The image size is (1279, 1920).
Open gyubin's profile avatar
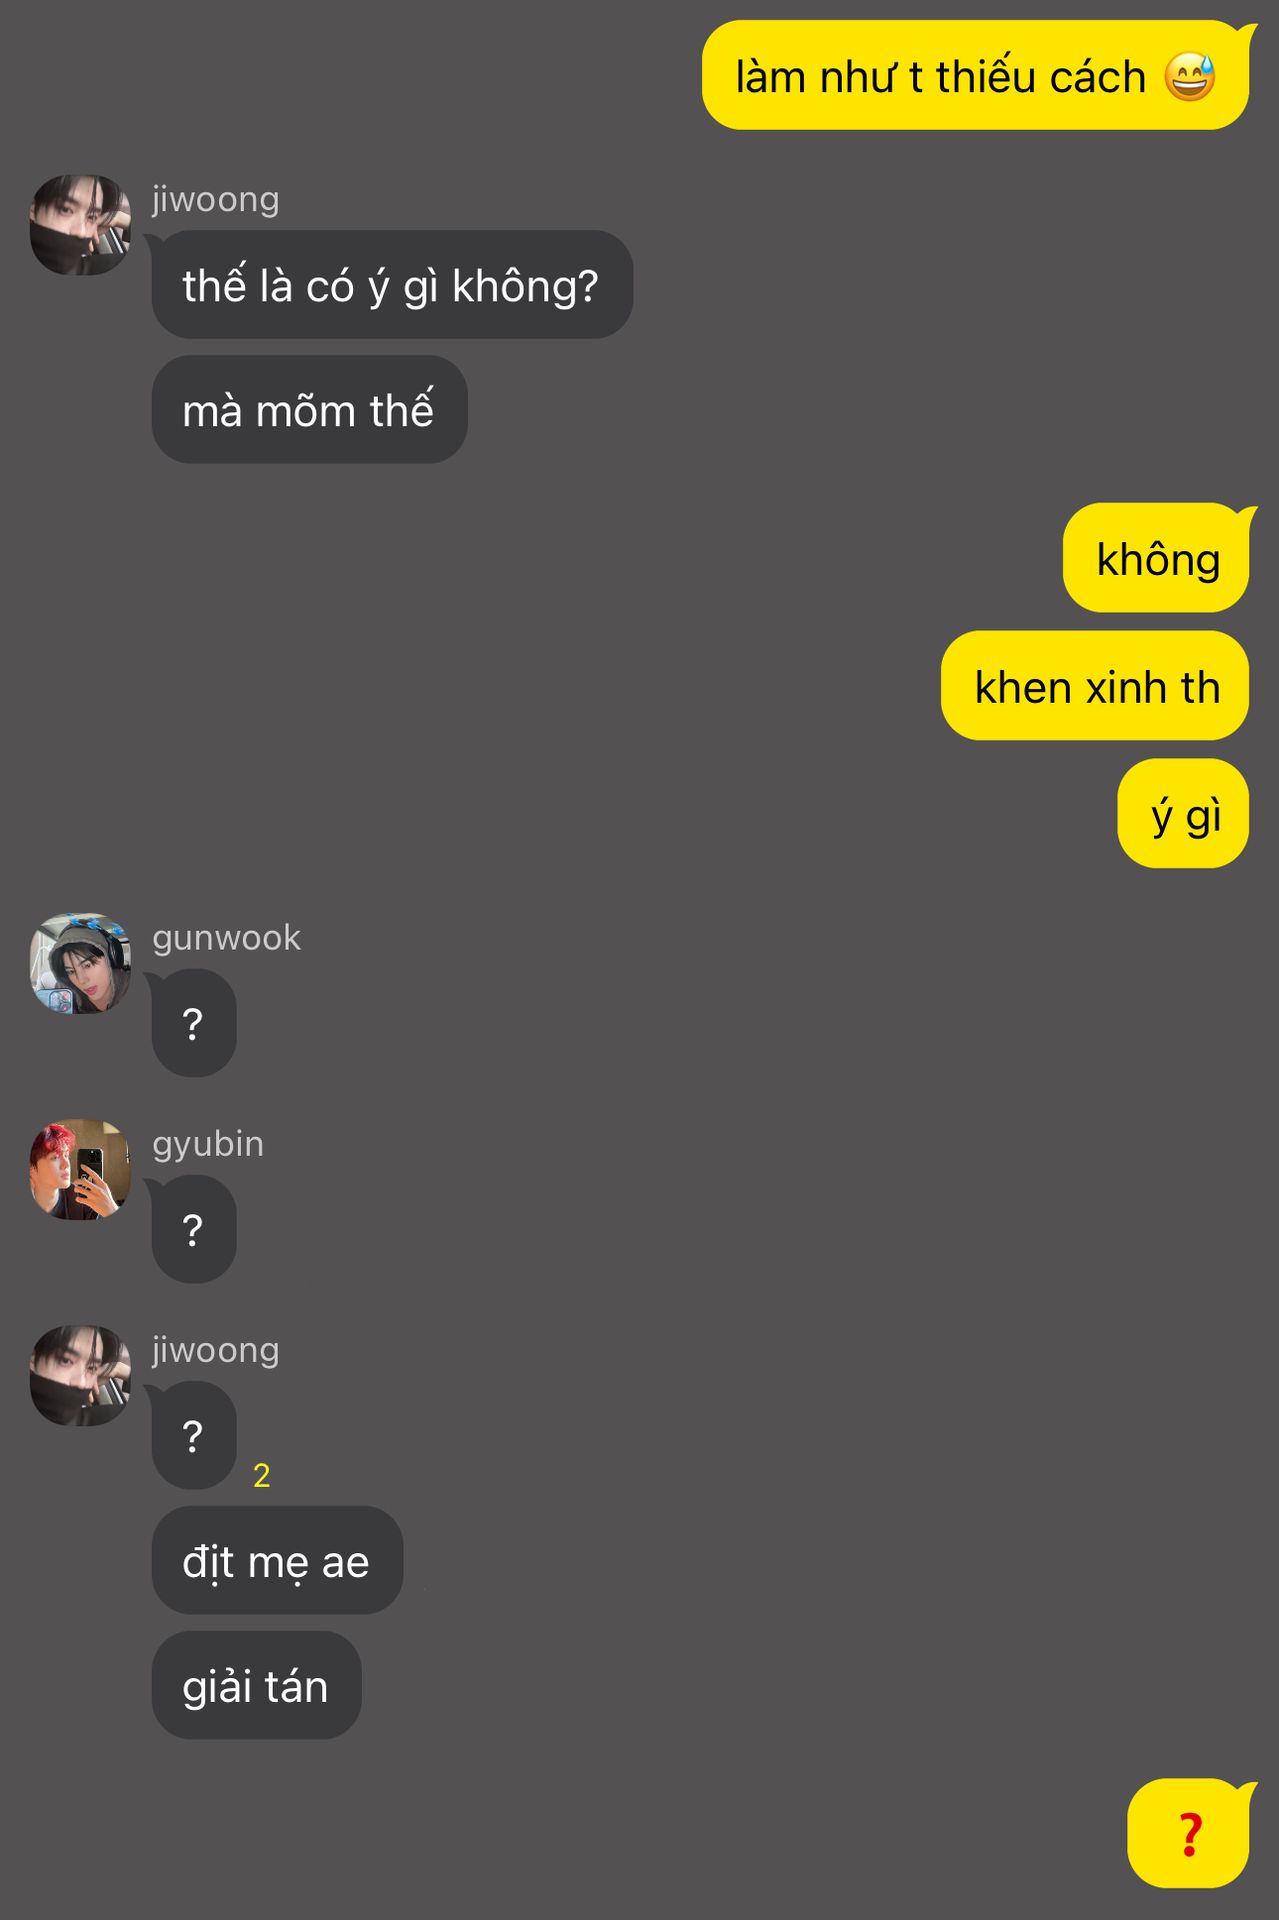(80, 1169)
